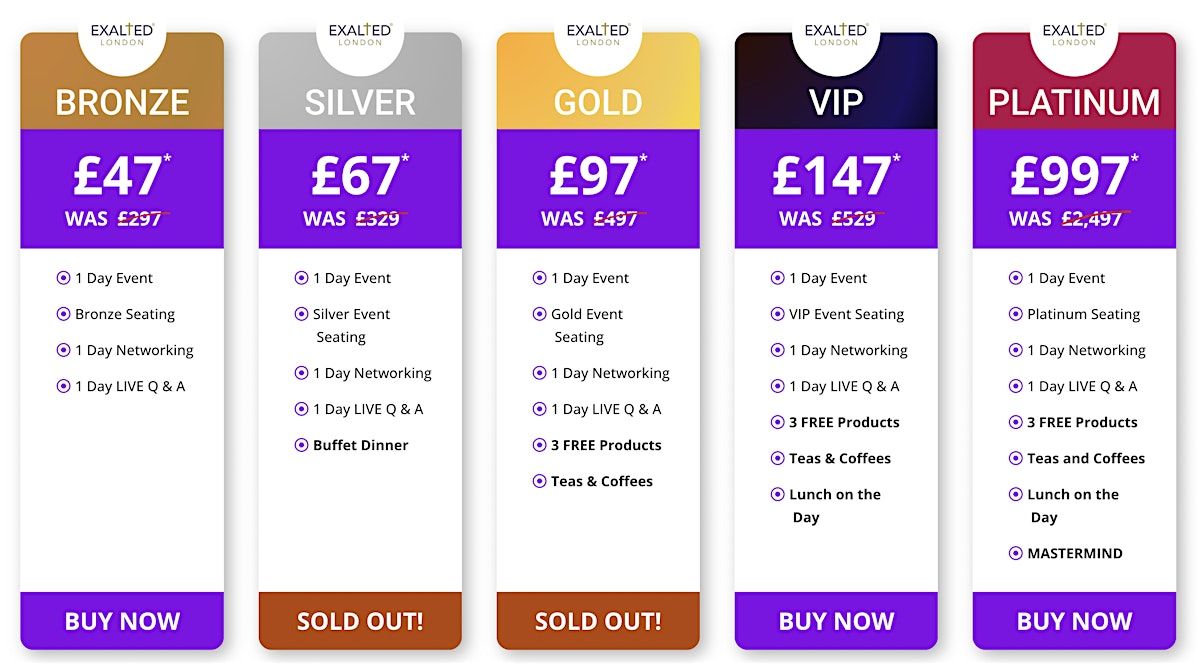Click the £47 Bronze price
1200x664 pixels.
[117, 176]
